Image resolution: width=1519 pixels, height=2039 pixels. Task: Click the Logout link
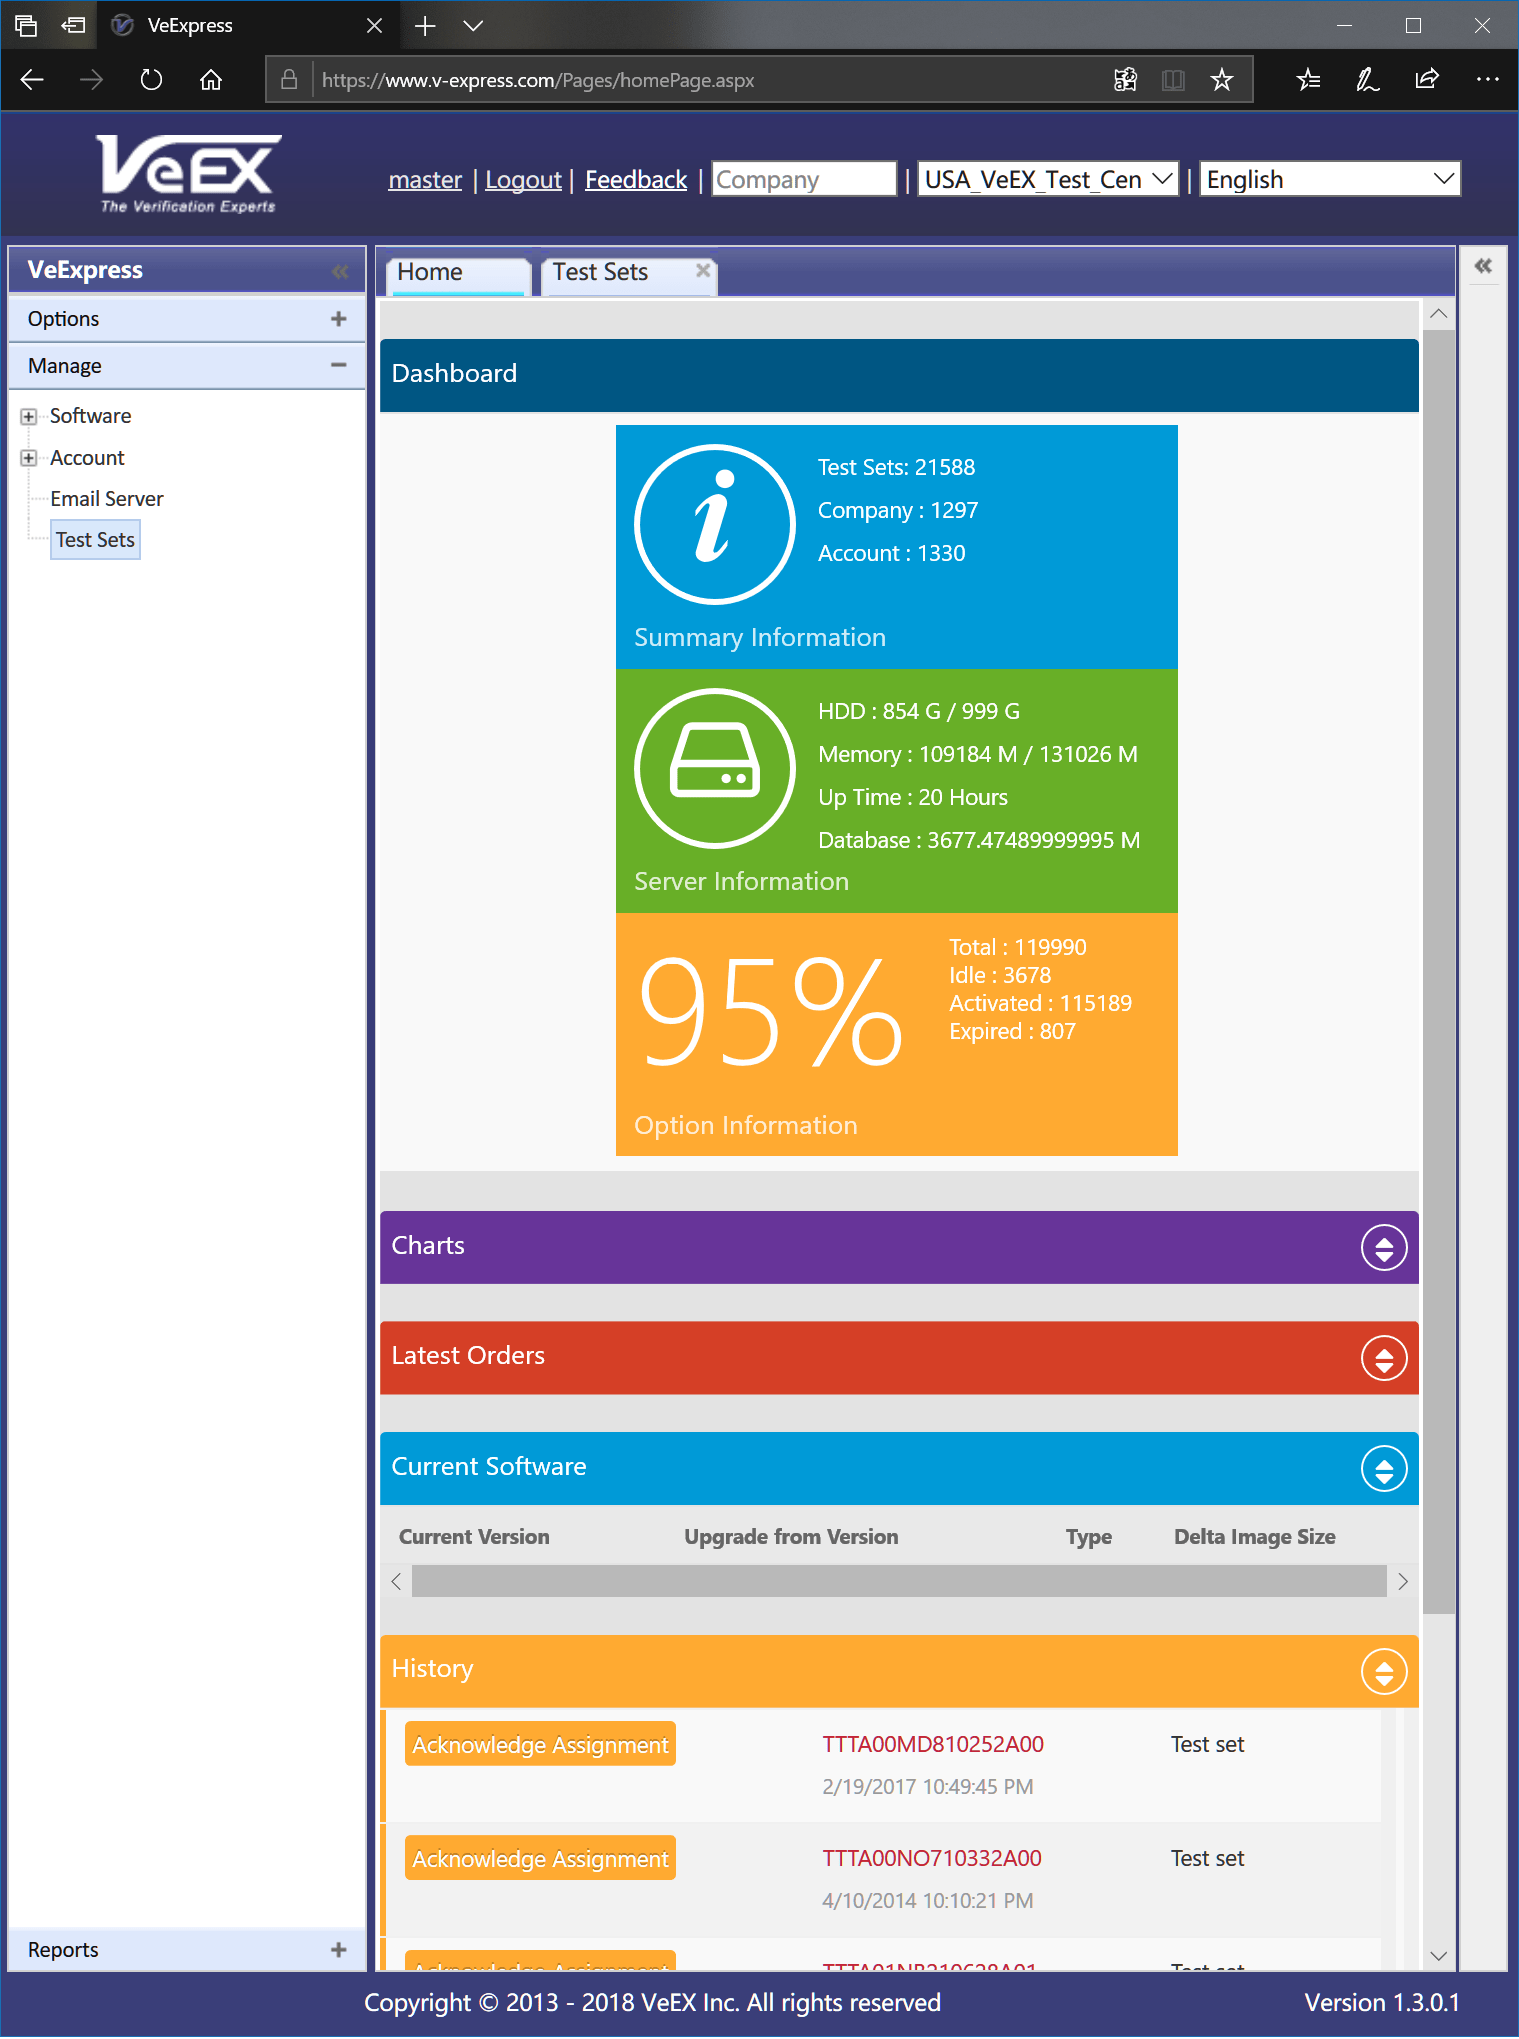coord(523,180)
